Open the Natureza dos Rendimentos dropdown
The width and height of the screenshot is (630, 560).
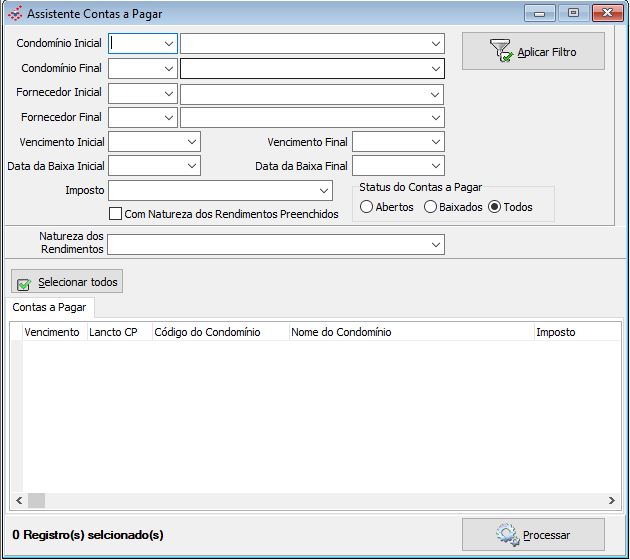pyautogui.click(x=436, y=244)
